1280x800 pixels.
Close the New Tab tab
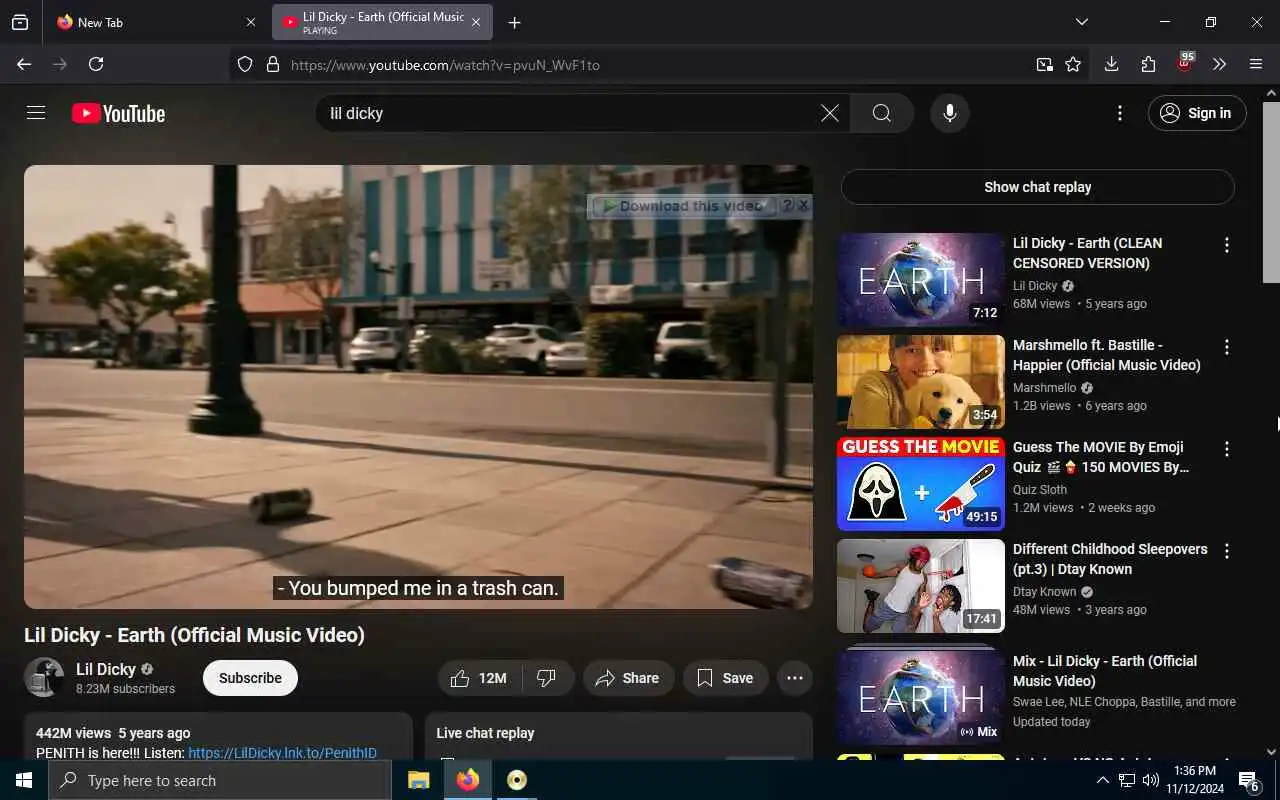(x=251, y=22)
